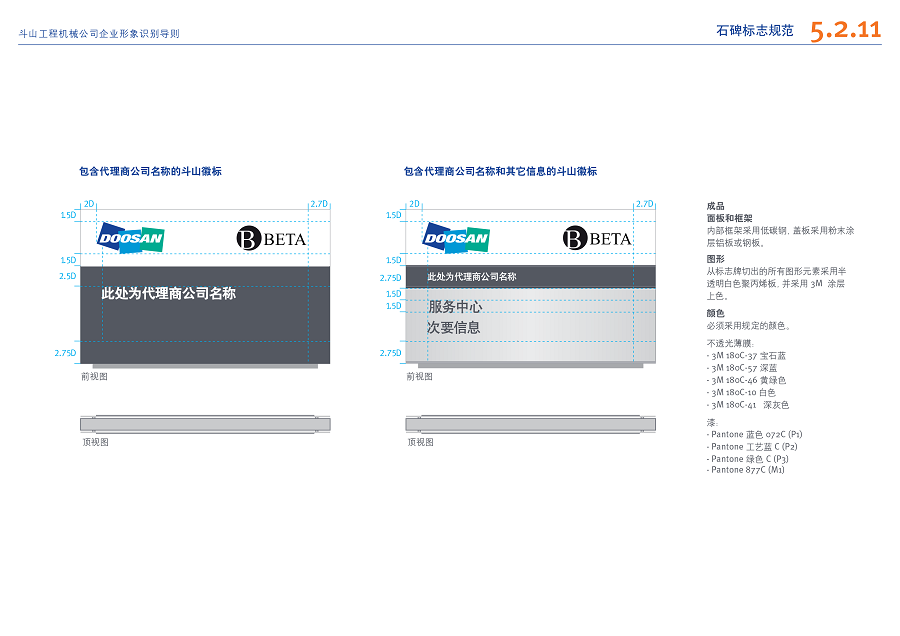900x636 pixels.
Task: Click the entry Pantone 工艺蓝 C (P2)
Action: (x=752, y=447)
